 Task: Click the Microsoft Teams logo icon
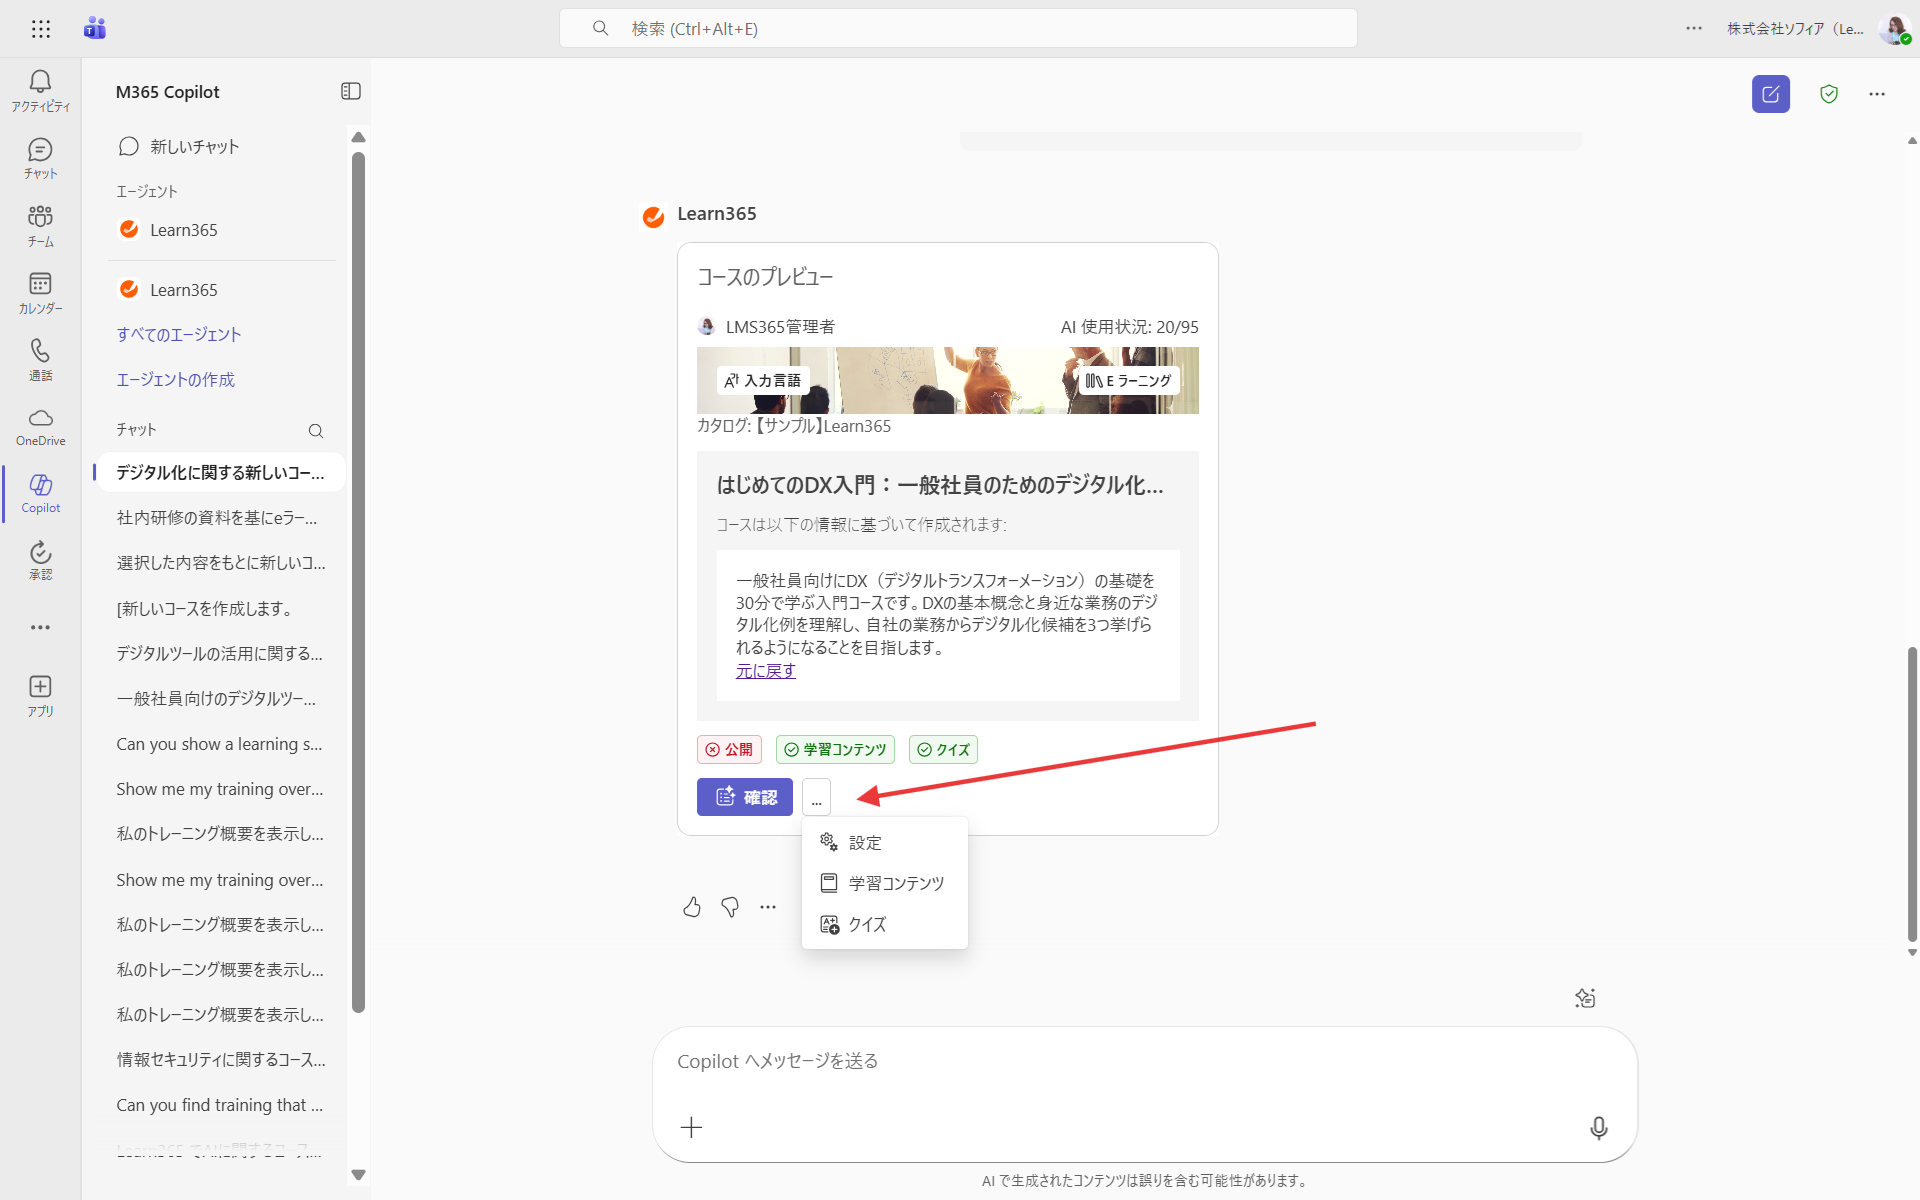tap(95, 29)
